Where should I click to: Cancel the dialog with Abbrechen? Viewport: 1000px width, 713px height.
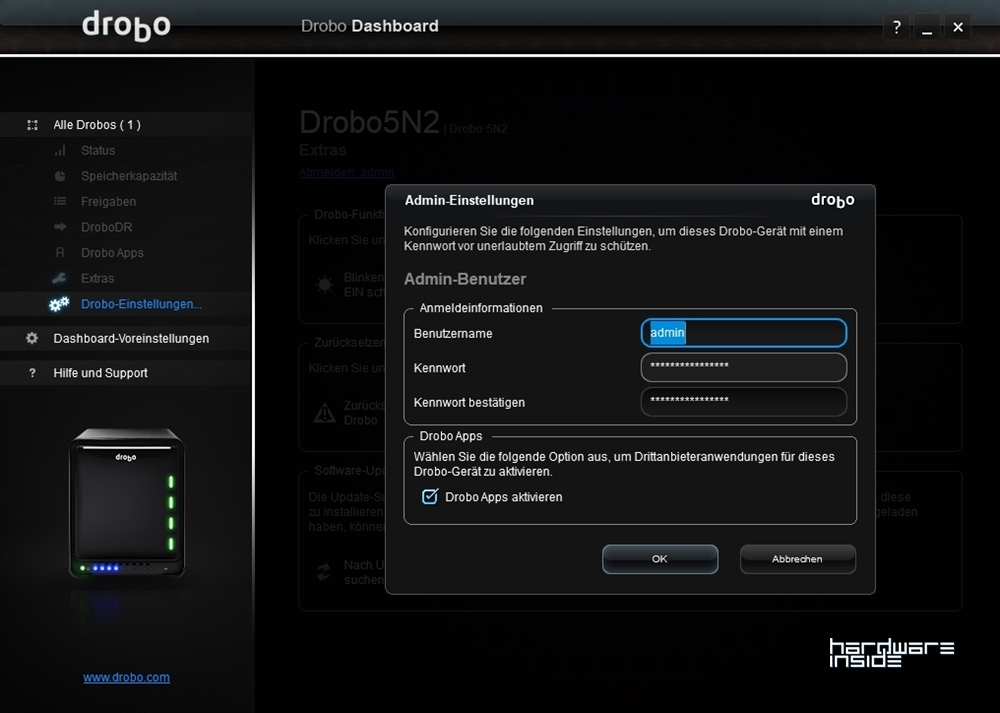coord(797,559)
